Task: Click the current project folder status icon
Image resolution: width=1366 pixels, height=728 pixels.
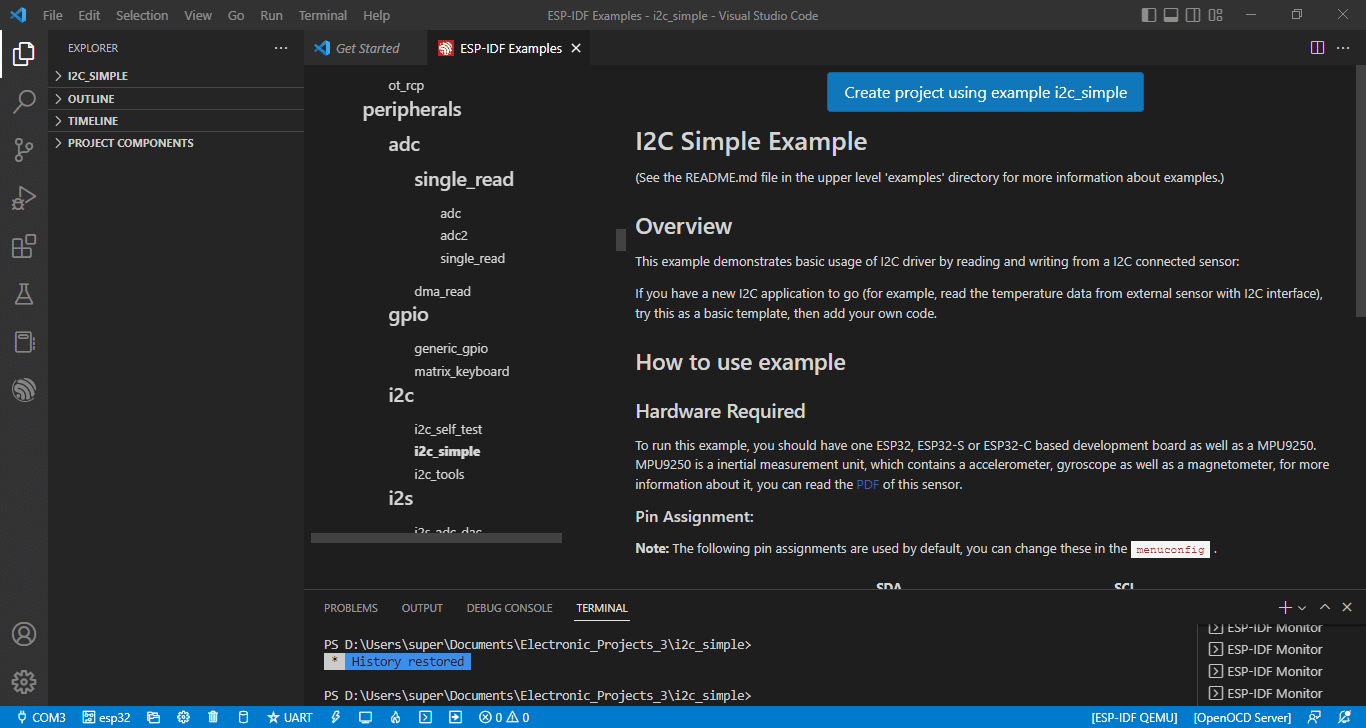Action: [153, 717]
